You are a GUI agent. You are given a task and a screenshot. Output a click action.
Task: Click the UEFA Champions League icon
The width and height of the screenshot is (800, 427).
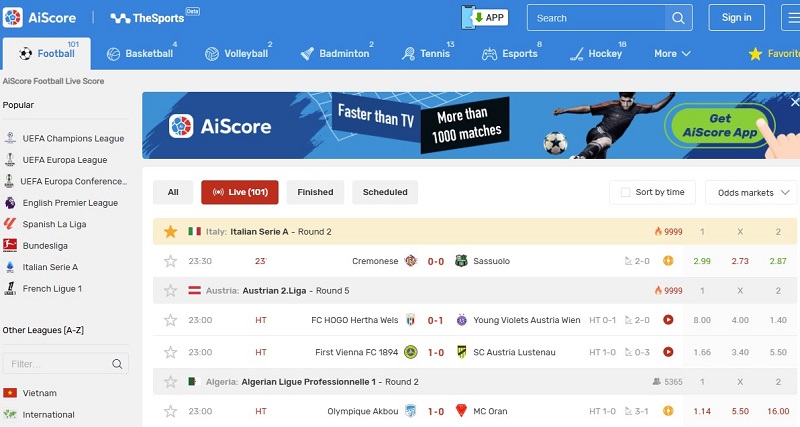(10, 138)
